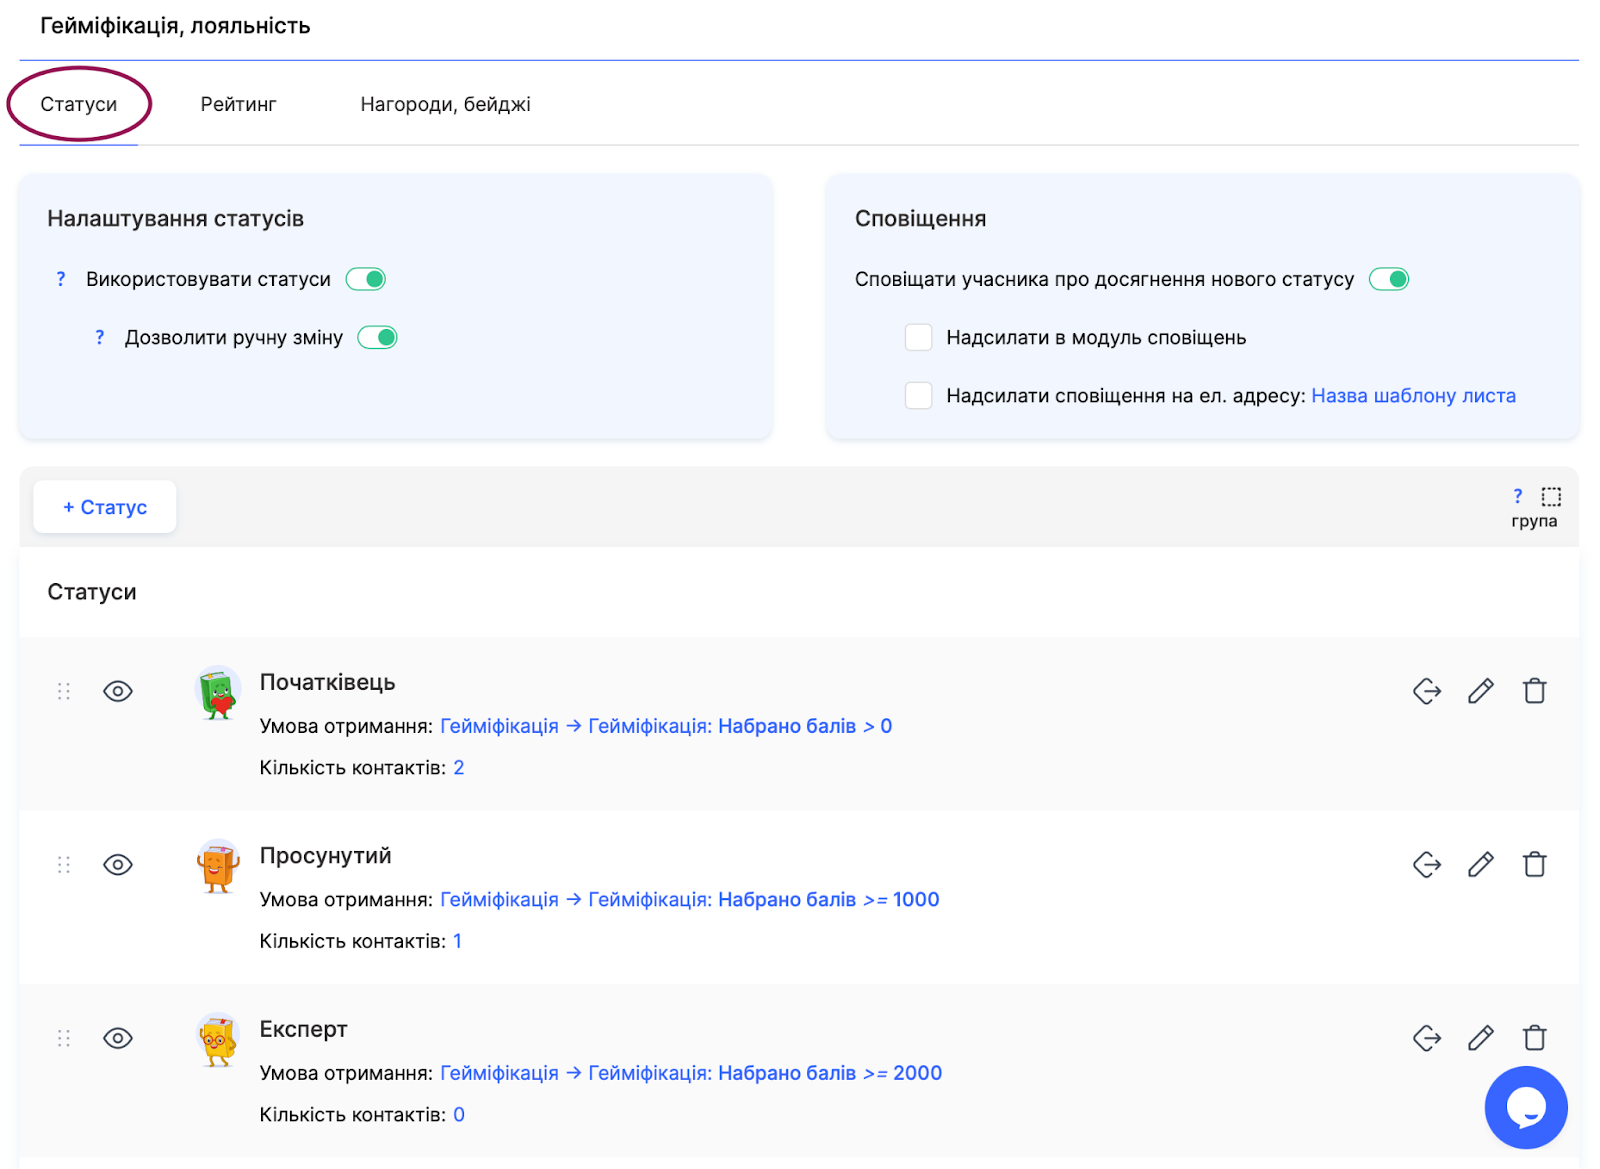Click the transfer arrow icon for Експерт
The height and width of the screenshot is (1169, 1600).
1426,1038
